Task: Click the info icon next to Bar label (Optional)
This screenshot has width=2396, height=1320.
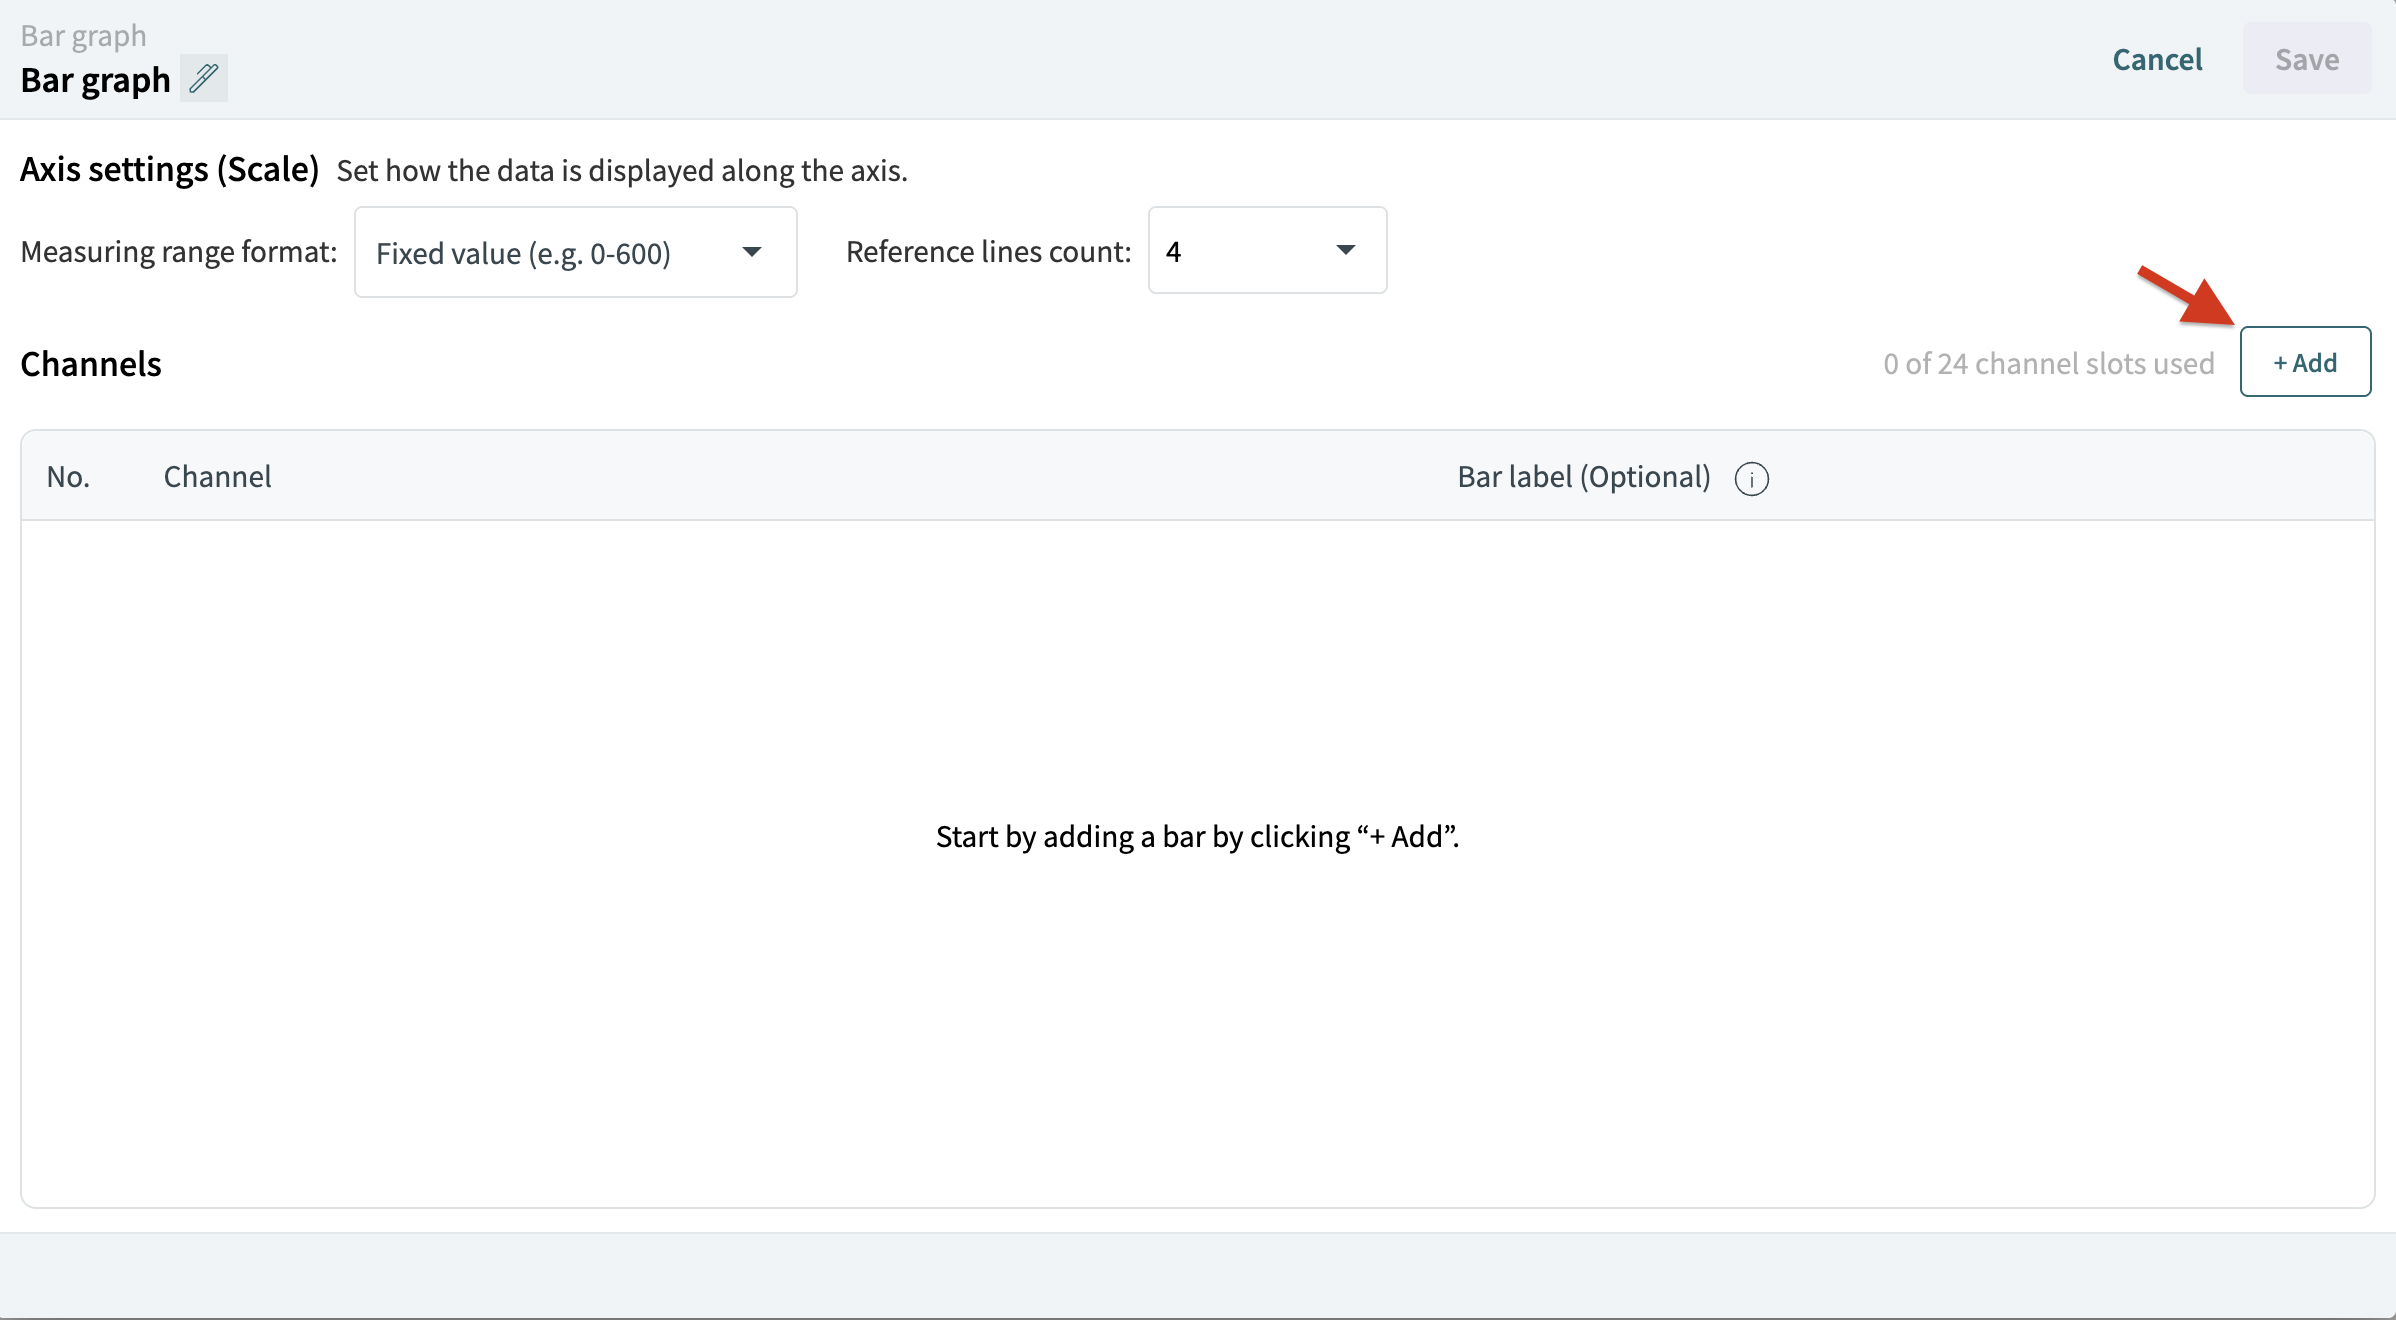Action: click(x=1751, y=479)
